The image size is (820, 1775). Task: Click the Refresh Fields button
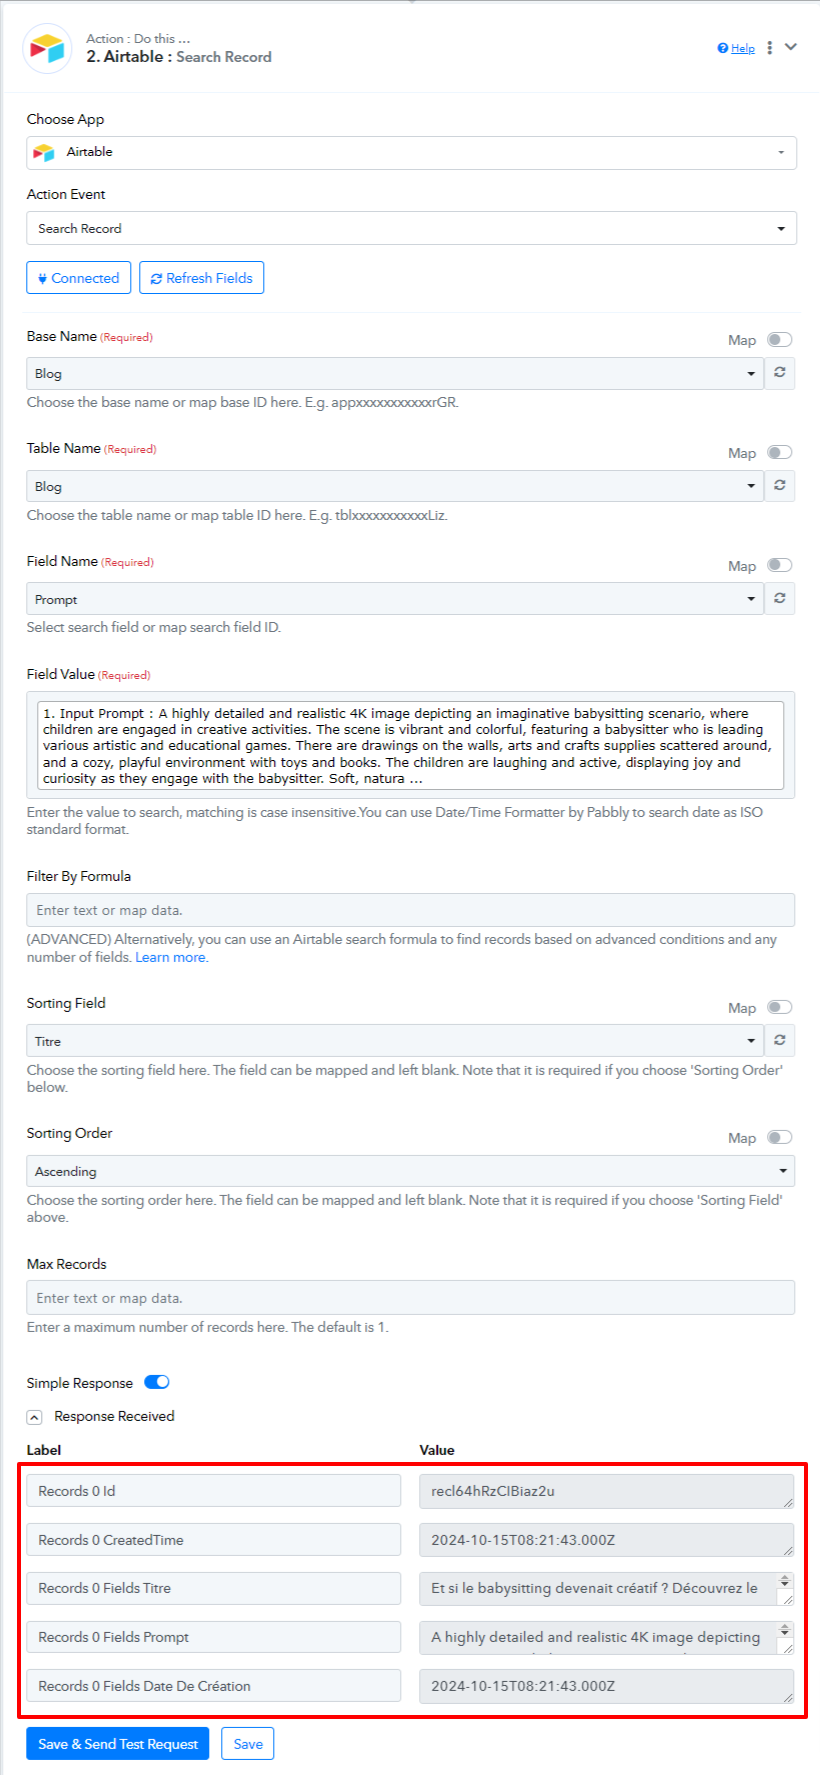click(x=202, y=278)
